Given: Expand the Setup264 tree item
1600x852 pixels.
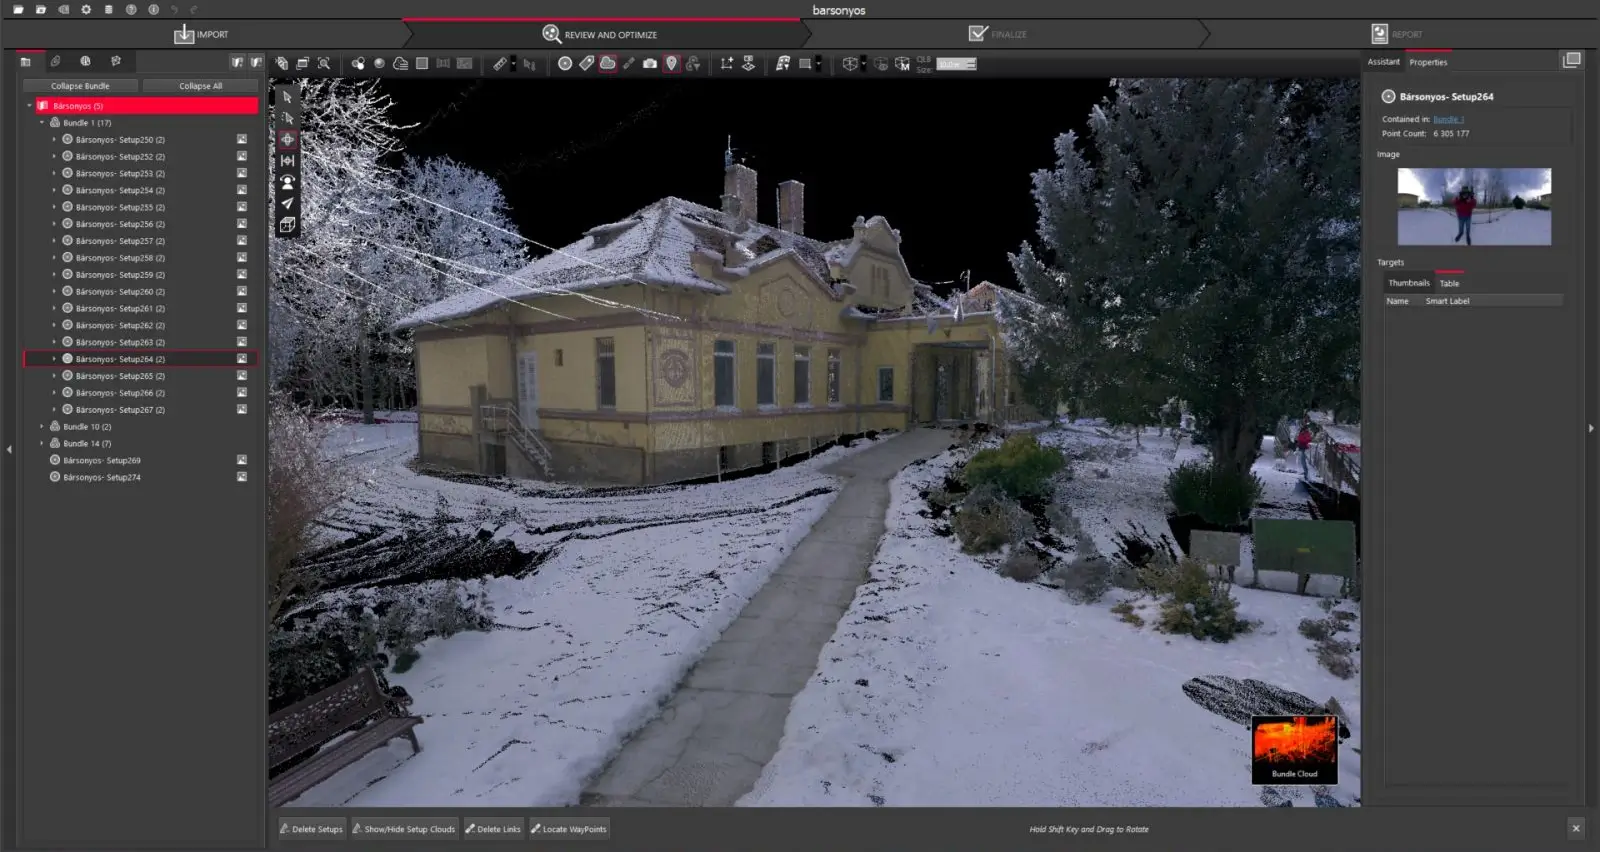Looking at the screenshot, I should coord(54,359).
